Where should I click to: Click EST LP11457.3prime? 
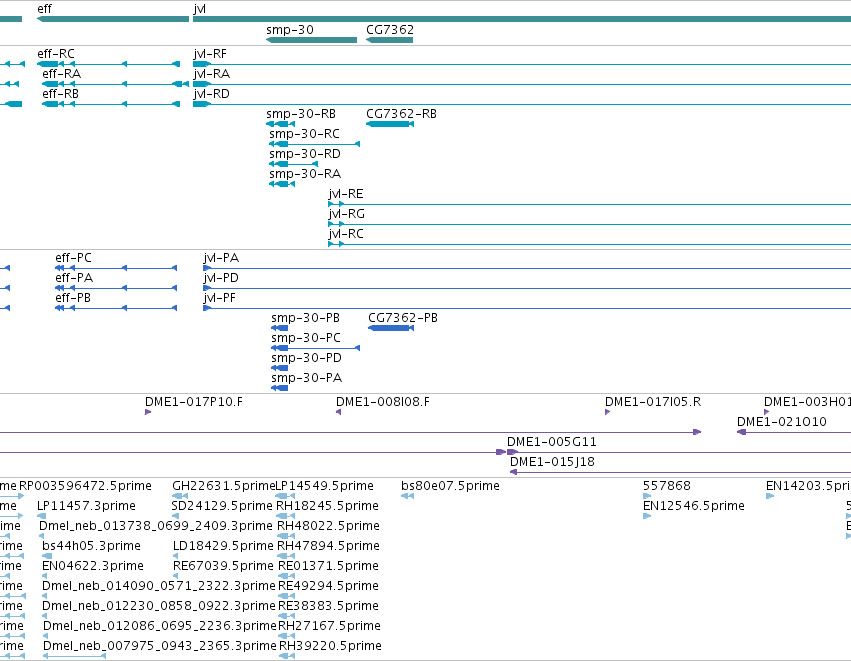[x=42, y=516]
